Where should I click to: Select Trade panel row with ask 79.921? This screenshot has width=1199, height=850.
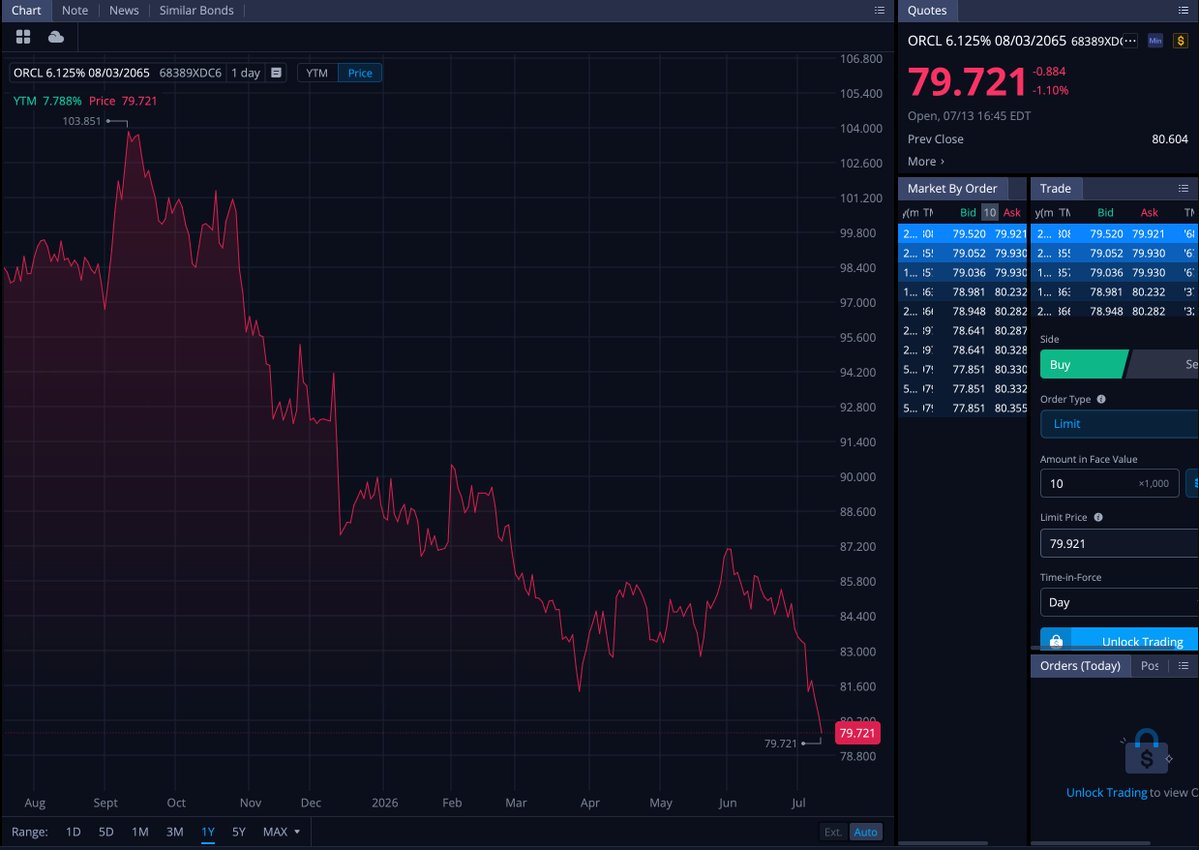(x=1115, y=234)
